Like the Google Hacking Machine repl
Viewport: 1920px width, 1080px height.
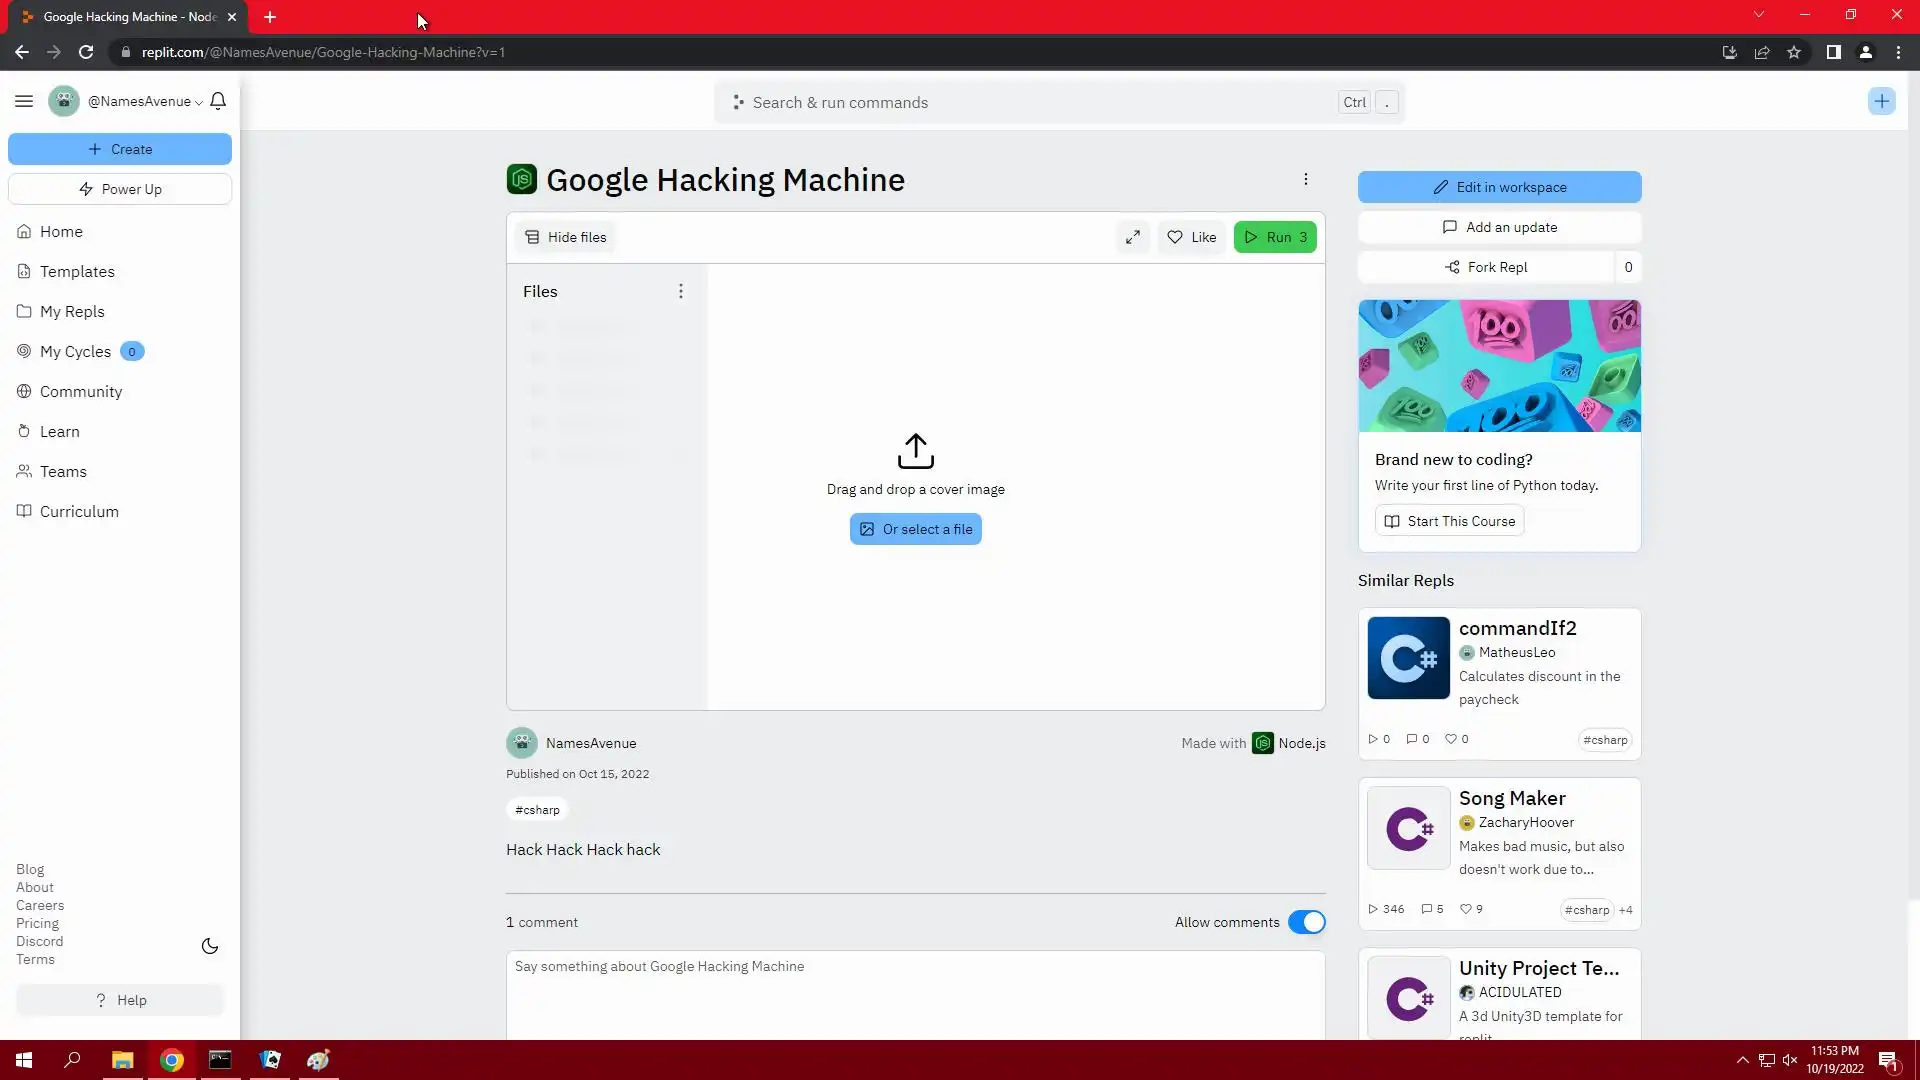pos(1191,237)
